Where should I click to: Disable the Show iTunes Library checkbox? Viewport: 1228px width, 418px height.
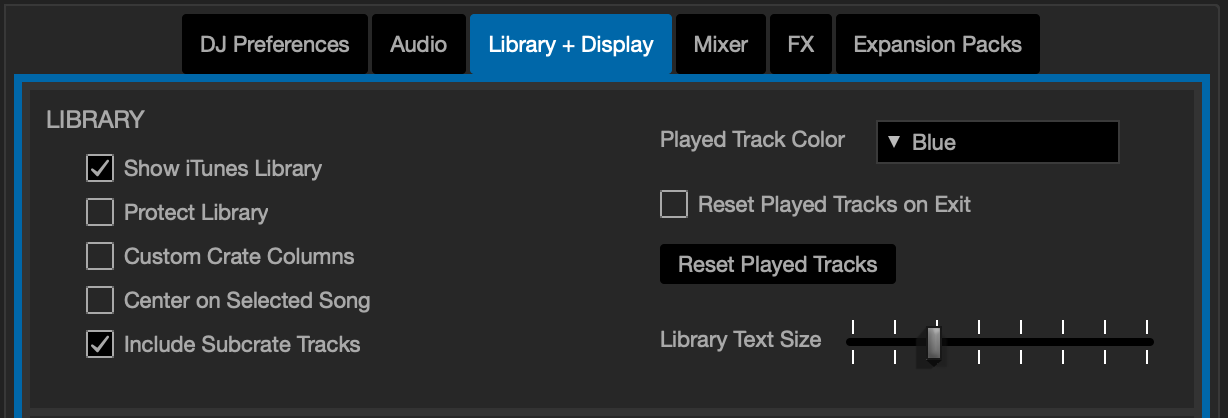[x=100, y=168]
